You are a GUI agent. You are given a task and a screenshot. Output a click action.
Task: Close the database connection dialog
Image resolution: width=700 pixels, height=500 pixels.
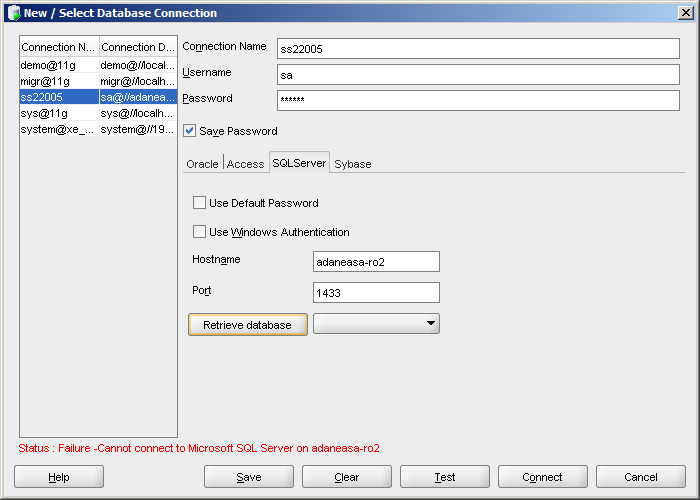[685, 12]
